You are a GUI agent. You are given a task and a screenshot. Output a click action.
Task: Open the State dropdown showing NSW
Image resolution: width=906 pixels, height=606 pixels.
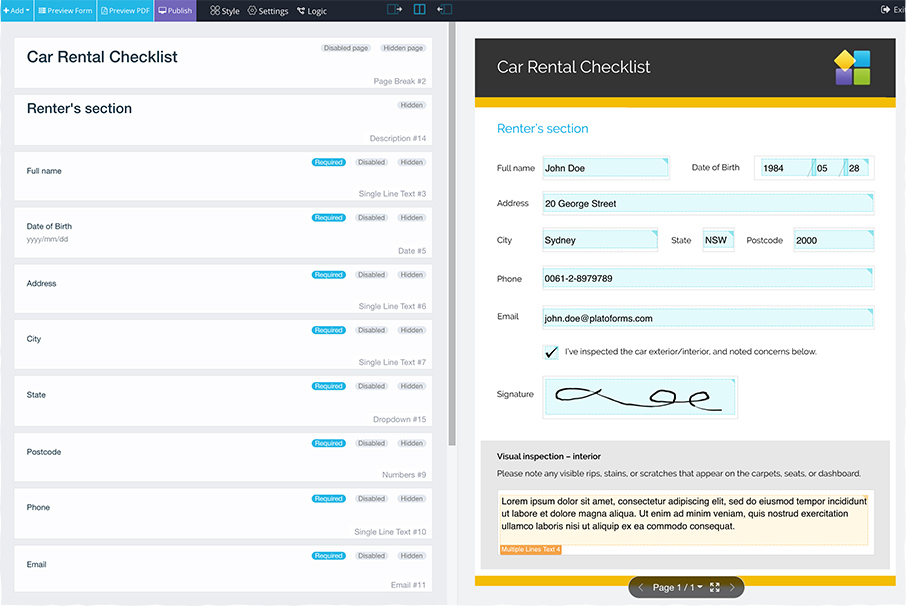718,240
